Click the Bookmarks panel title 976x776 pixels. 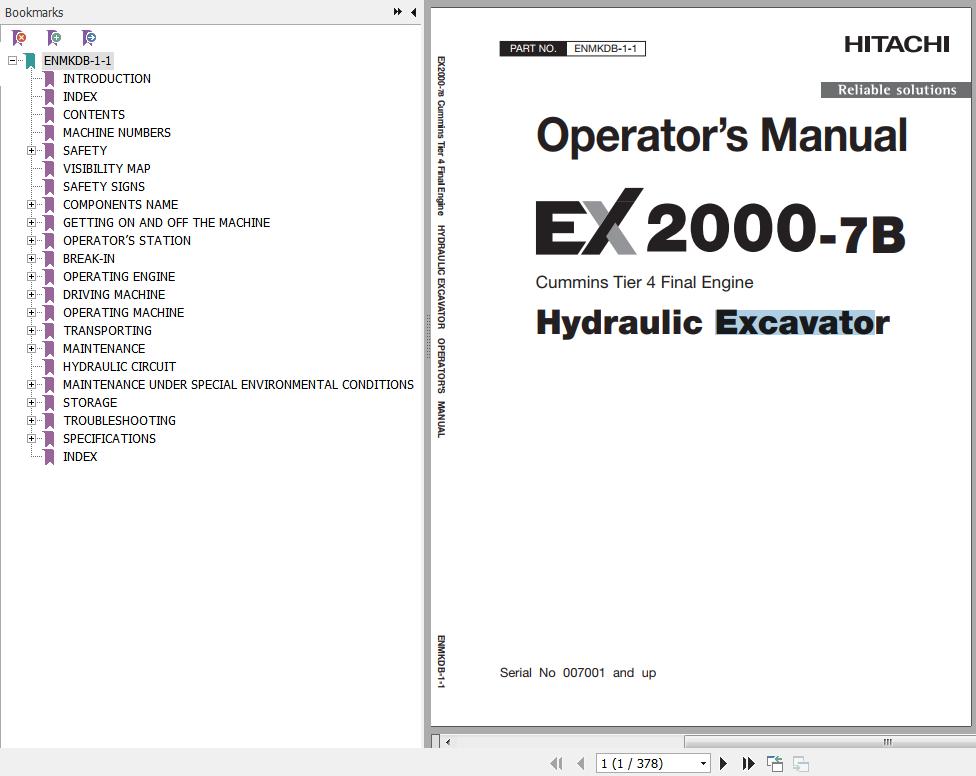[34, 12]
